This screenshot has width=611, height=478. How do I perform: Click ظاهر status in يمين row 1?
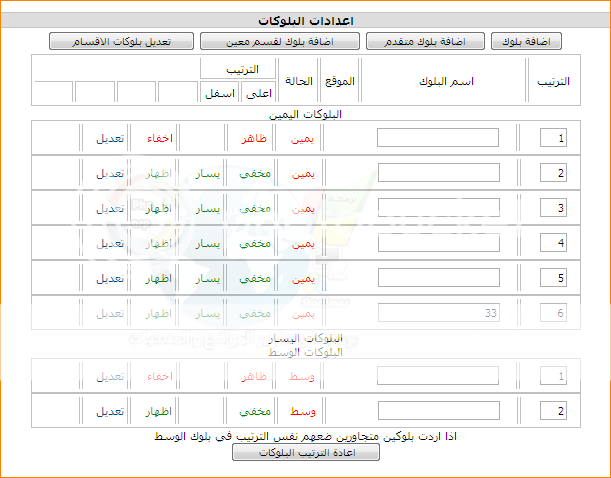coord(254,139)
